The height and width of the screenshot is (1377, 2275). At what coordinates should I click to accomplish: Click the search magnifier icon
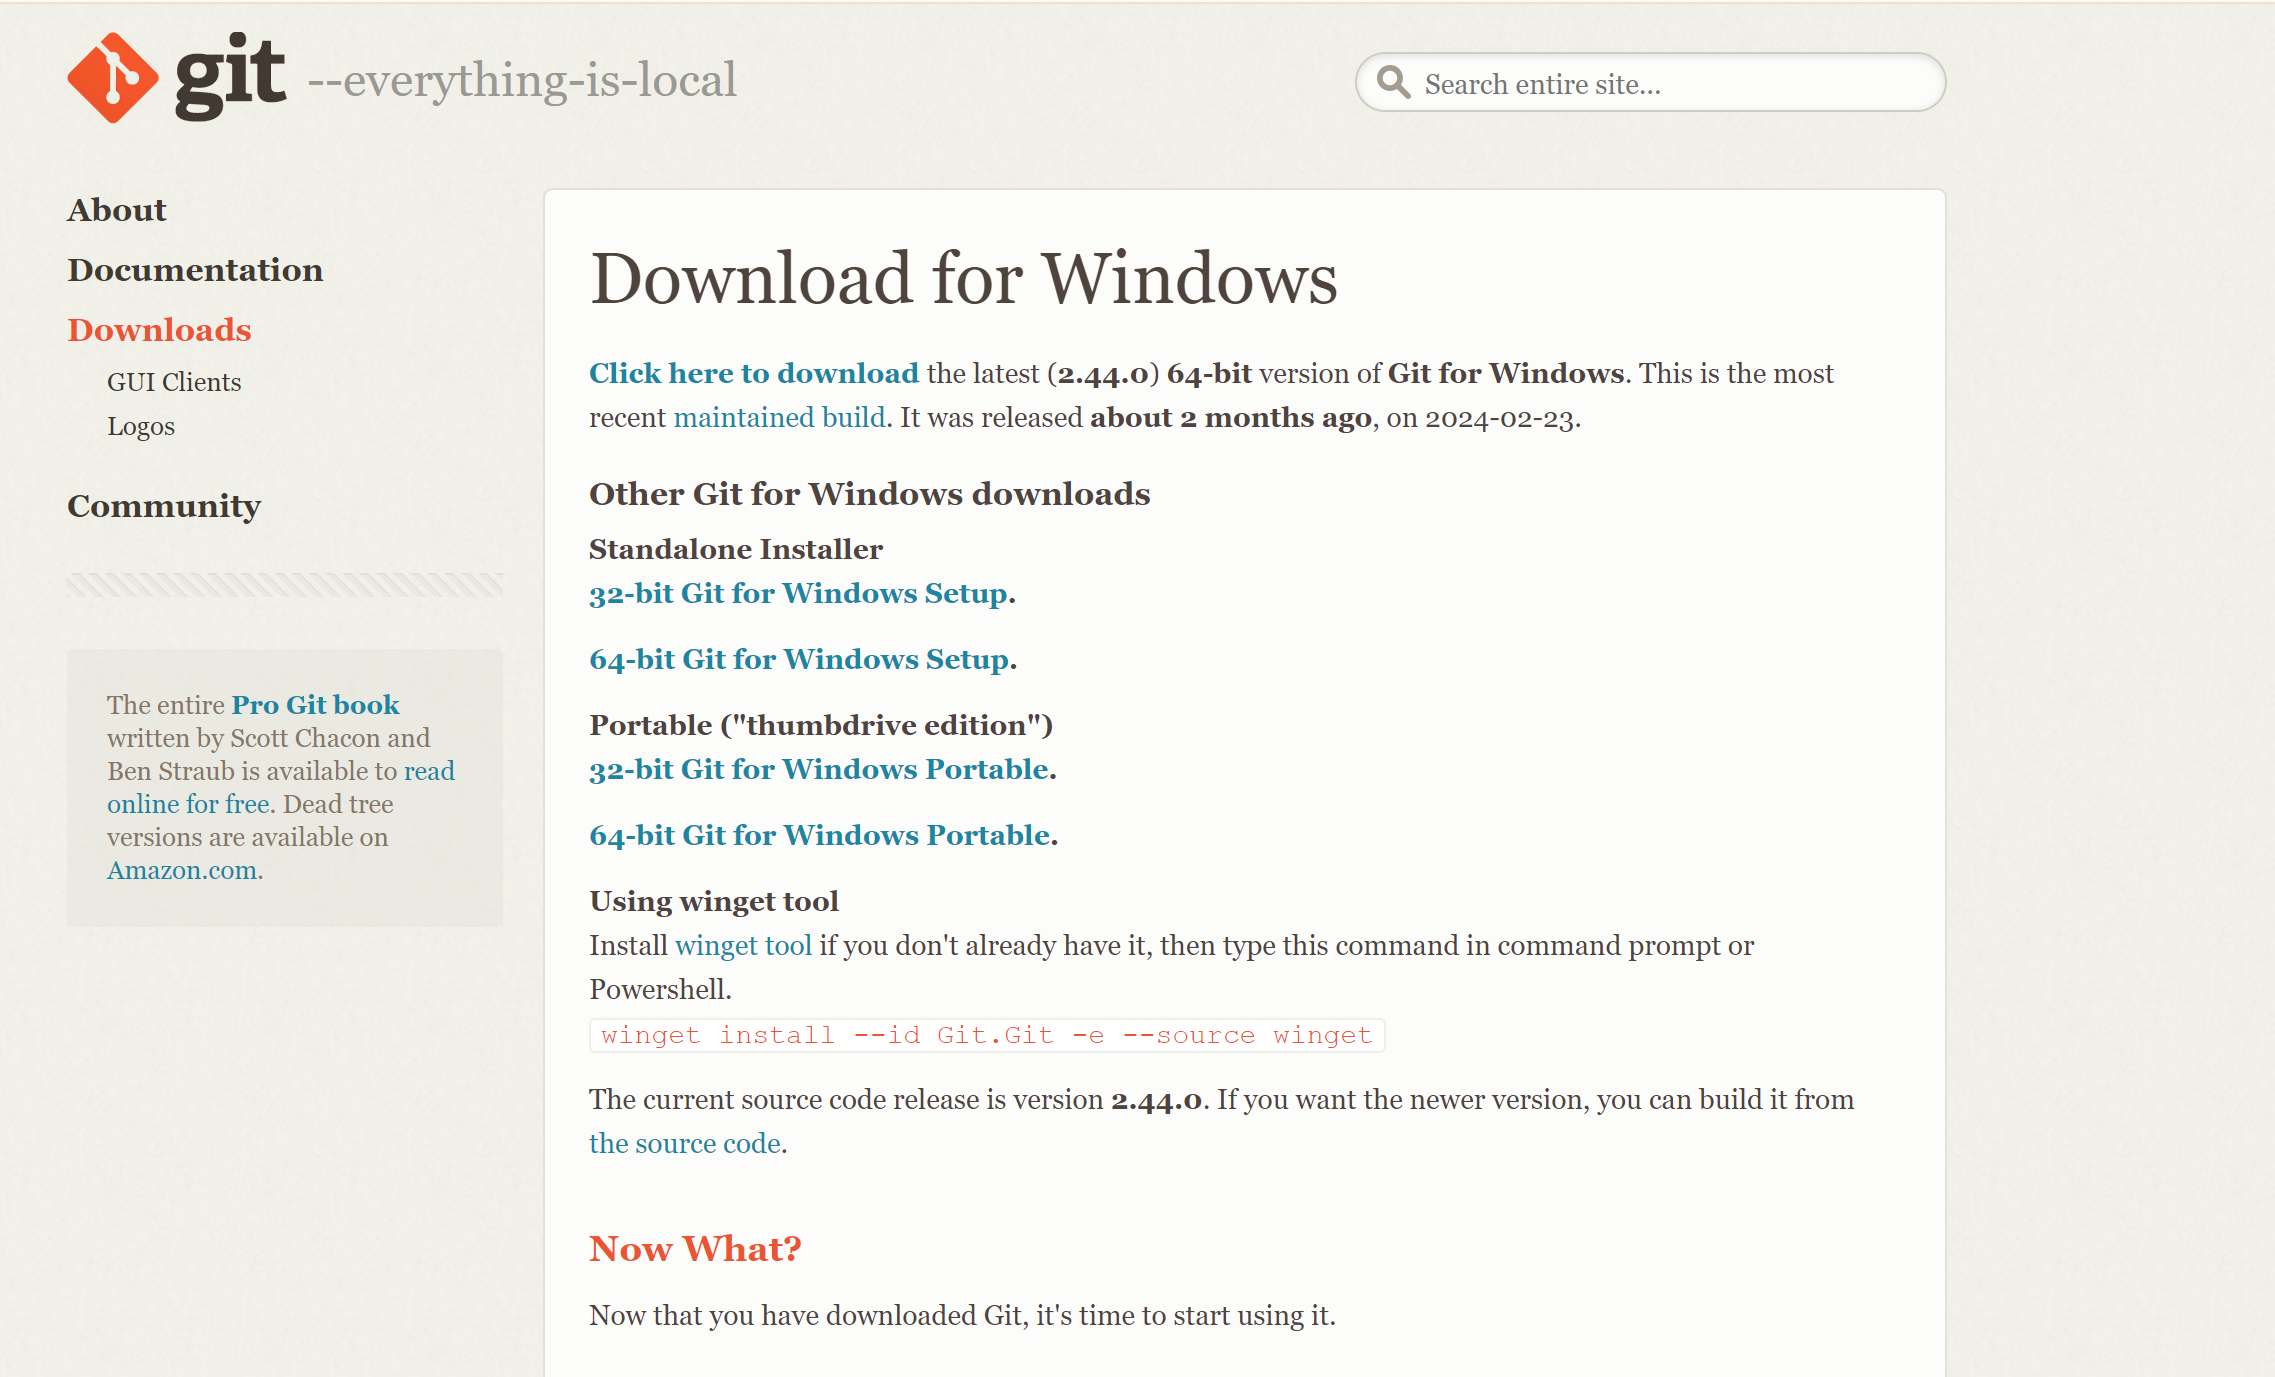pyautogui.click(x=1393, y=83)
